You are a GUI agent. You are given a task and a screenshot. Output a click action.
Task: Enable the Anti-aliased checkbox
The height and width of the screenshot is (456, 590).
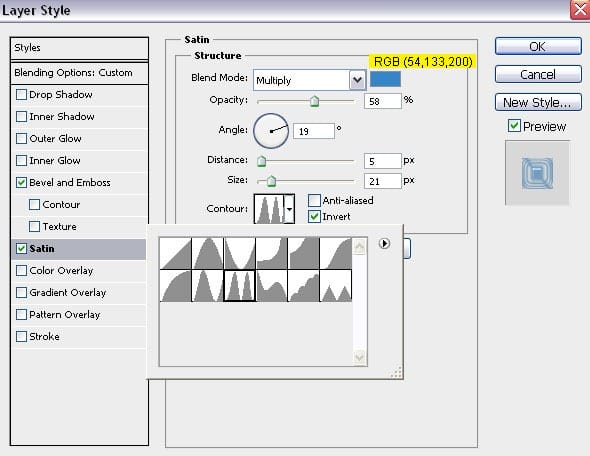[314, 201]
